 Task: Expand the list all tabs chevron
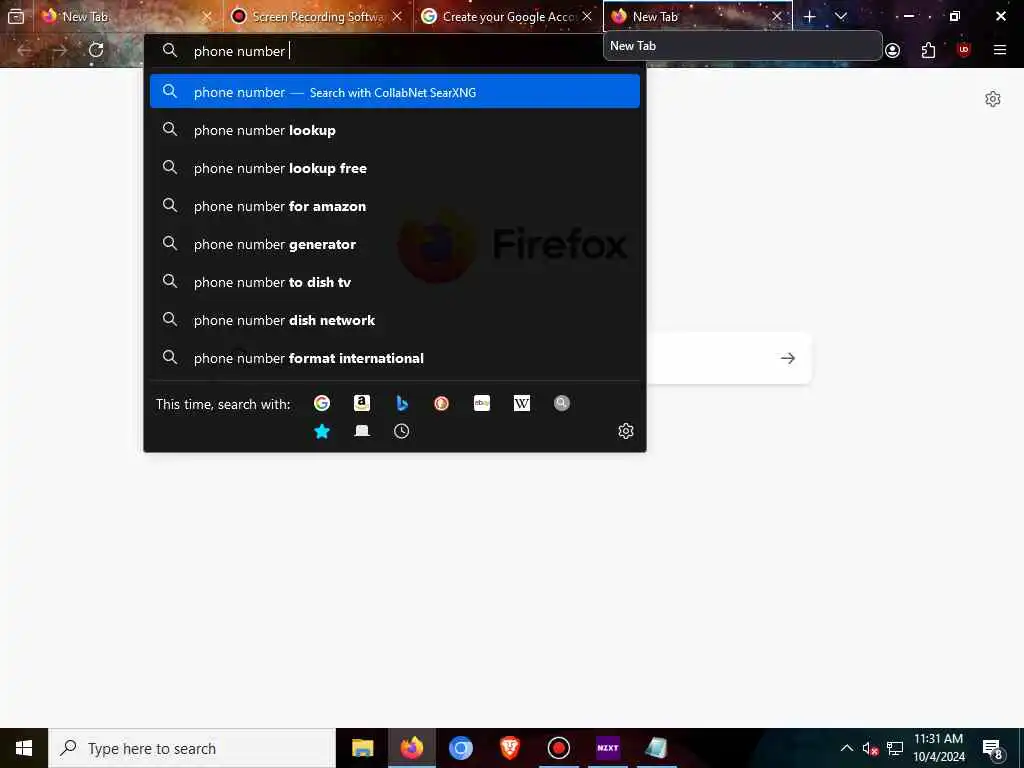841,17
